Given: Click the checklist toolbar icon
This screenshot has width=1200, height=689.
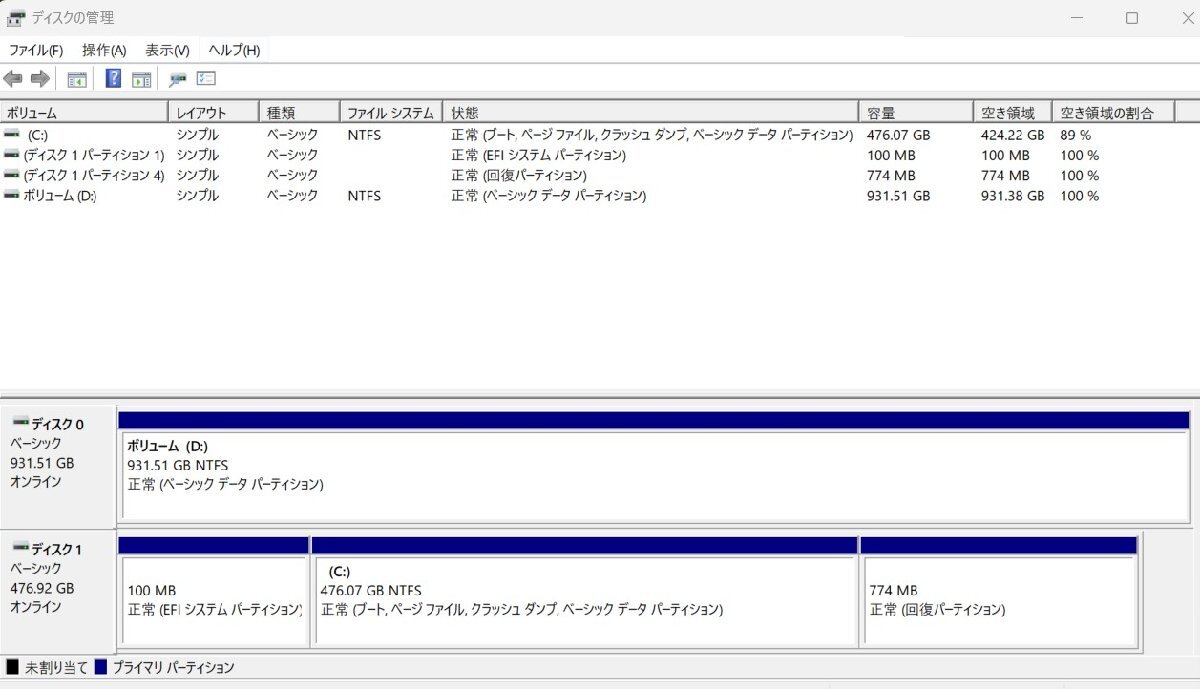Looking at the screenshot, I should (x=206, y=78).
